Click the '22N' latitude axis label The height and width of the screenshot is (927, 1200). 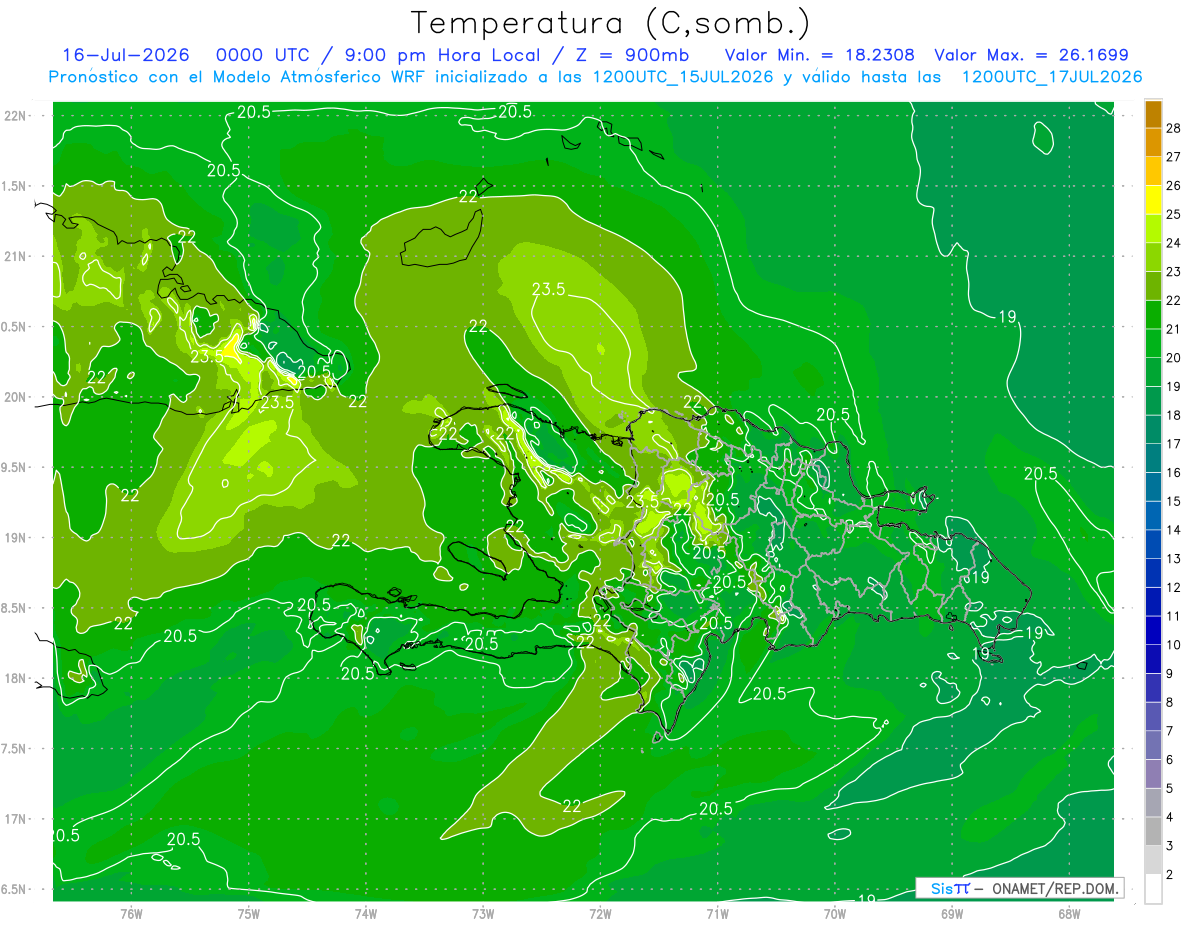click(16, 116)
